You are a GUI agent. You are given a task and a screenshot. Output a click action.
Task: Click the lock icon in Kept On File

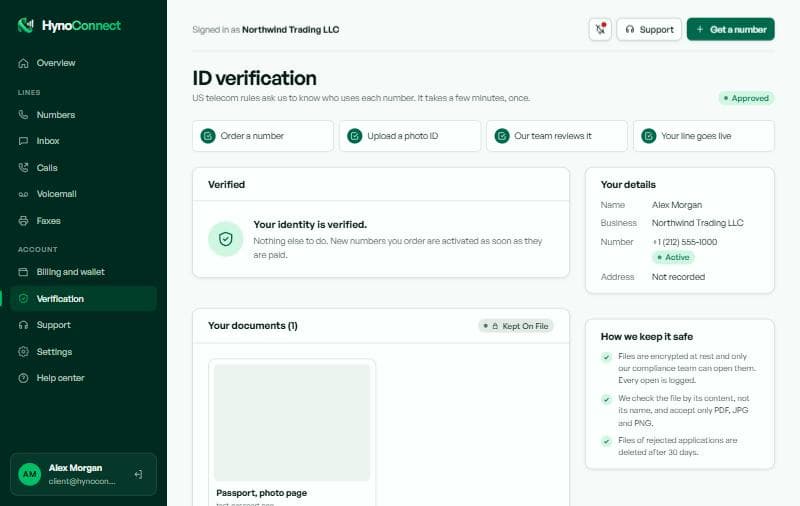495,326
